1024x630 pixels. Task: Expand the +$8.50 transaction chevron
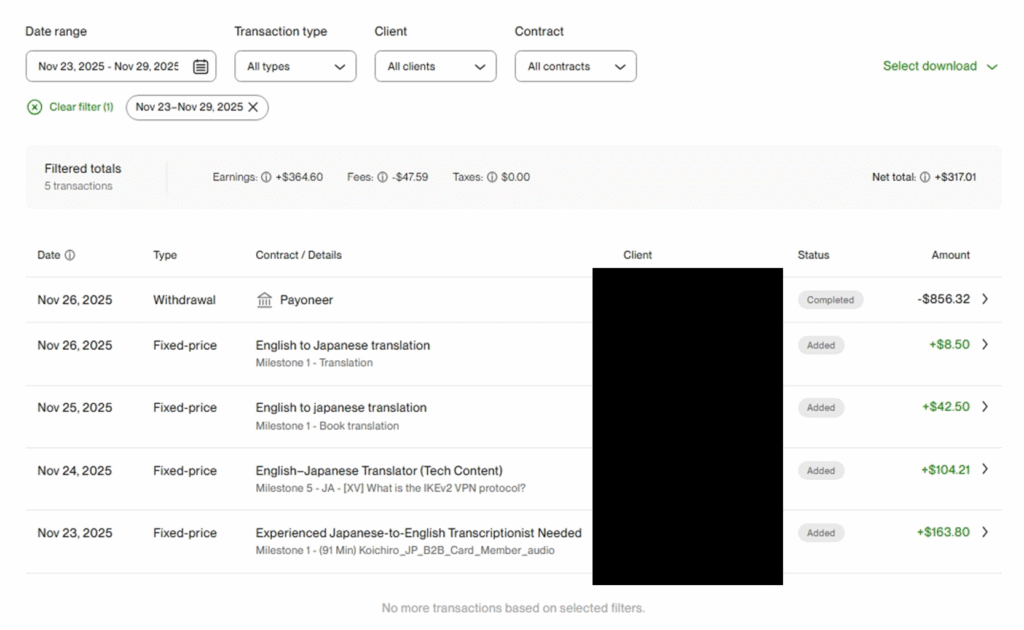[x=985, y=345]
